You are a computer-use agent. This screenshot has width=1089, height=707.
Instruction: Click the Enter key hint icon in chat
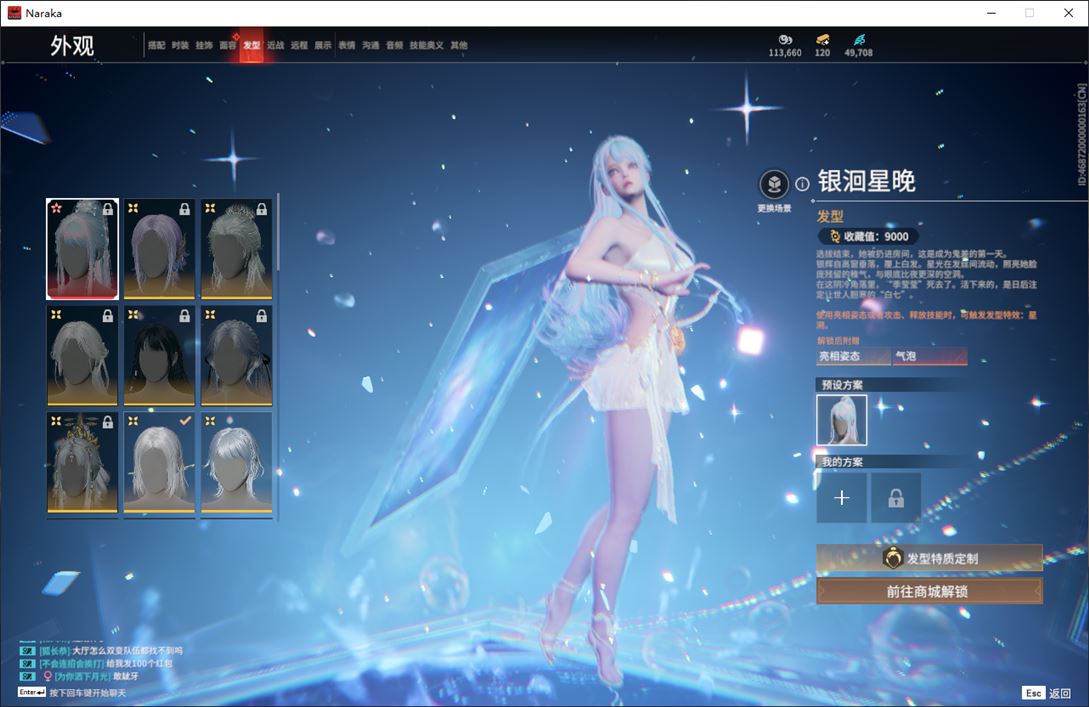(32, 692)
